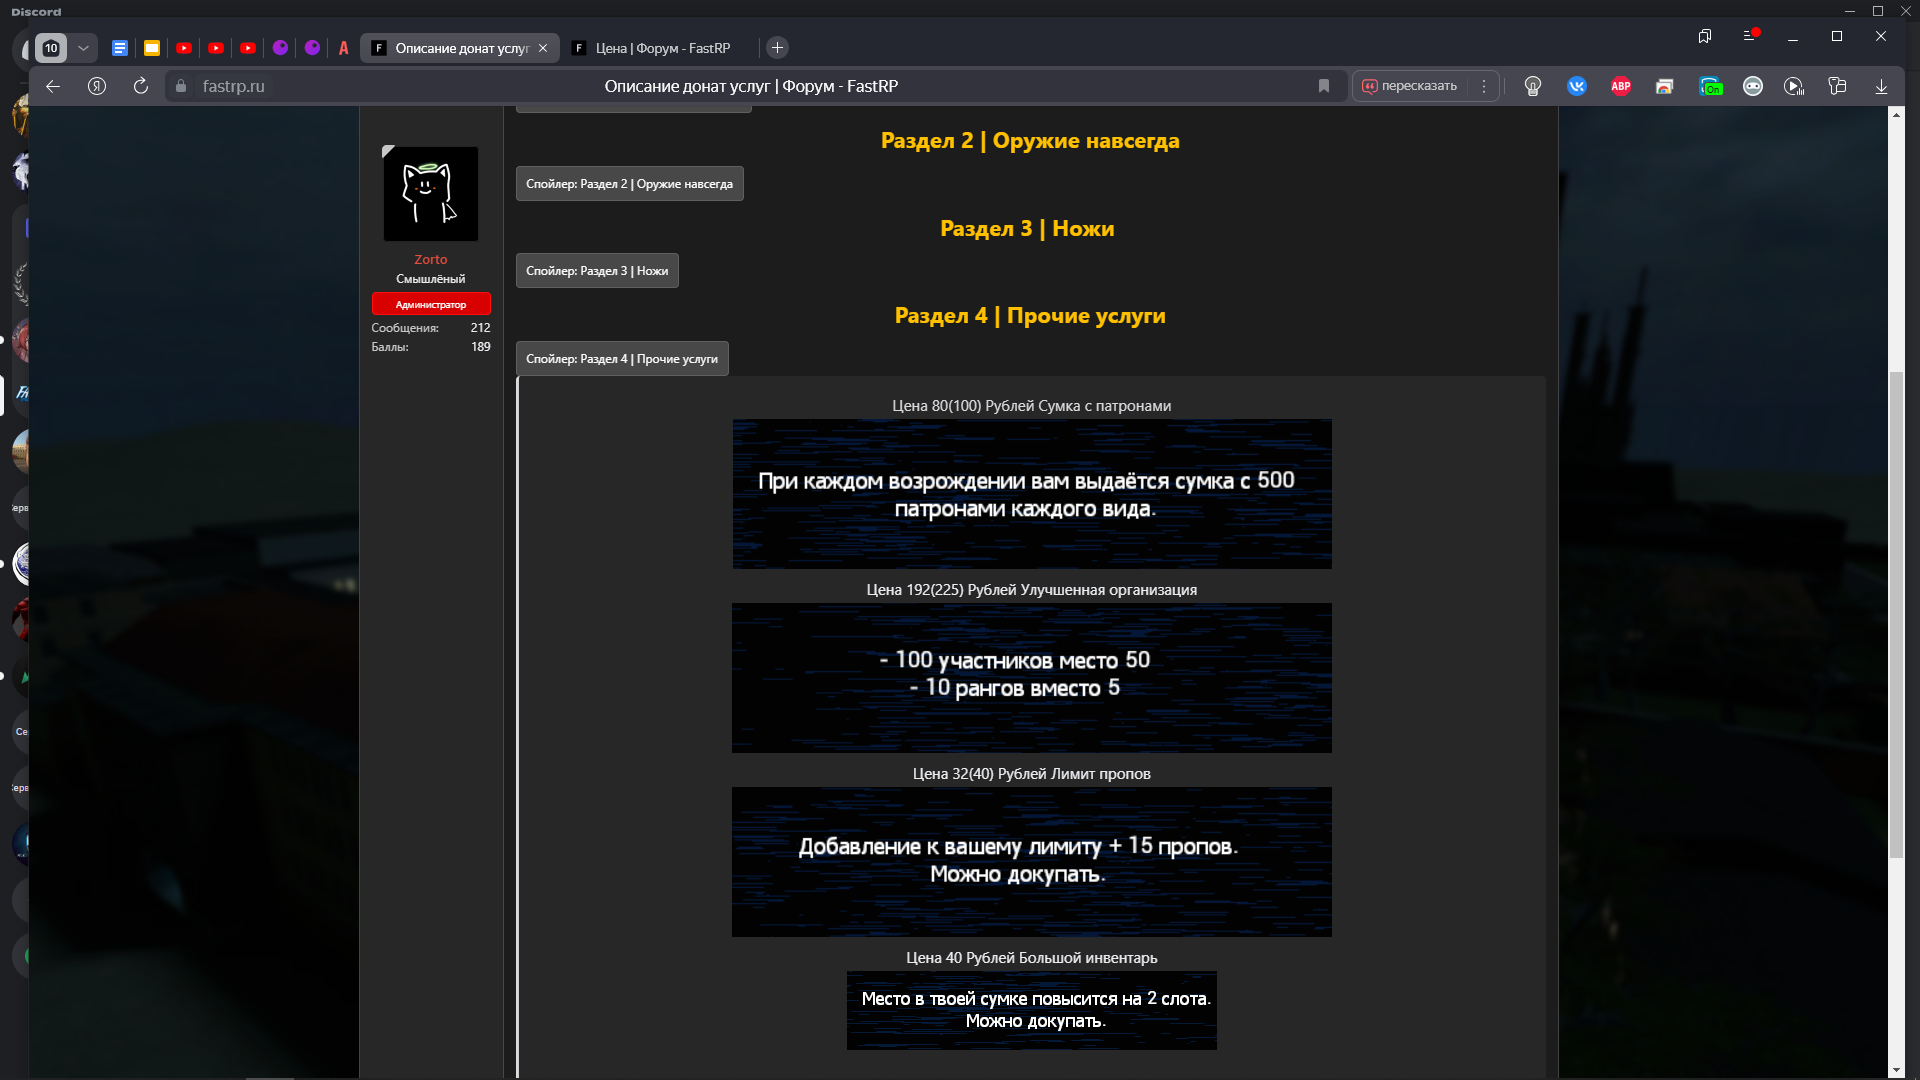Click the Сообщения count 212
Viewport: 1920px width, 1080px height.
pos(480,328)
